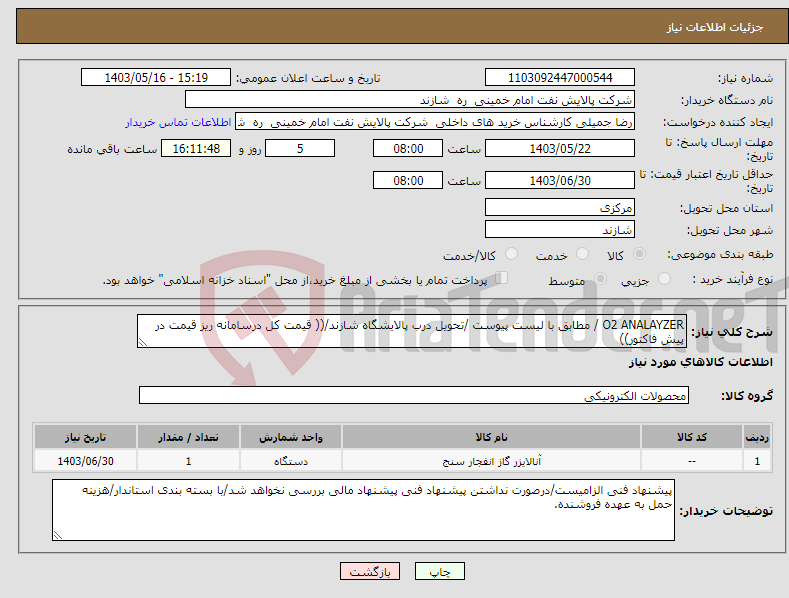Click the price validity date 1403/06/30 field
789x598 pixels.
coord(560,180)
